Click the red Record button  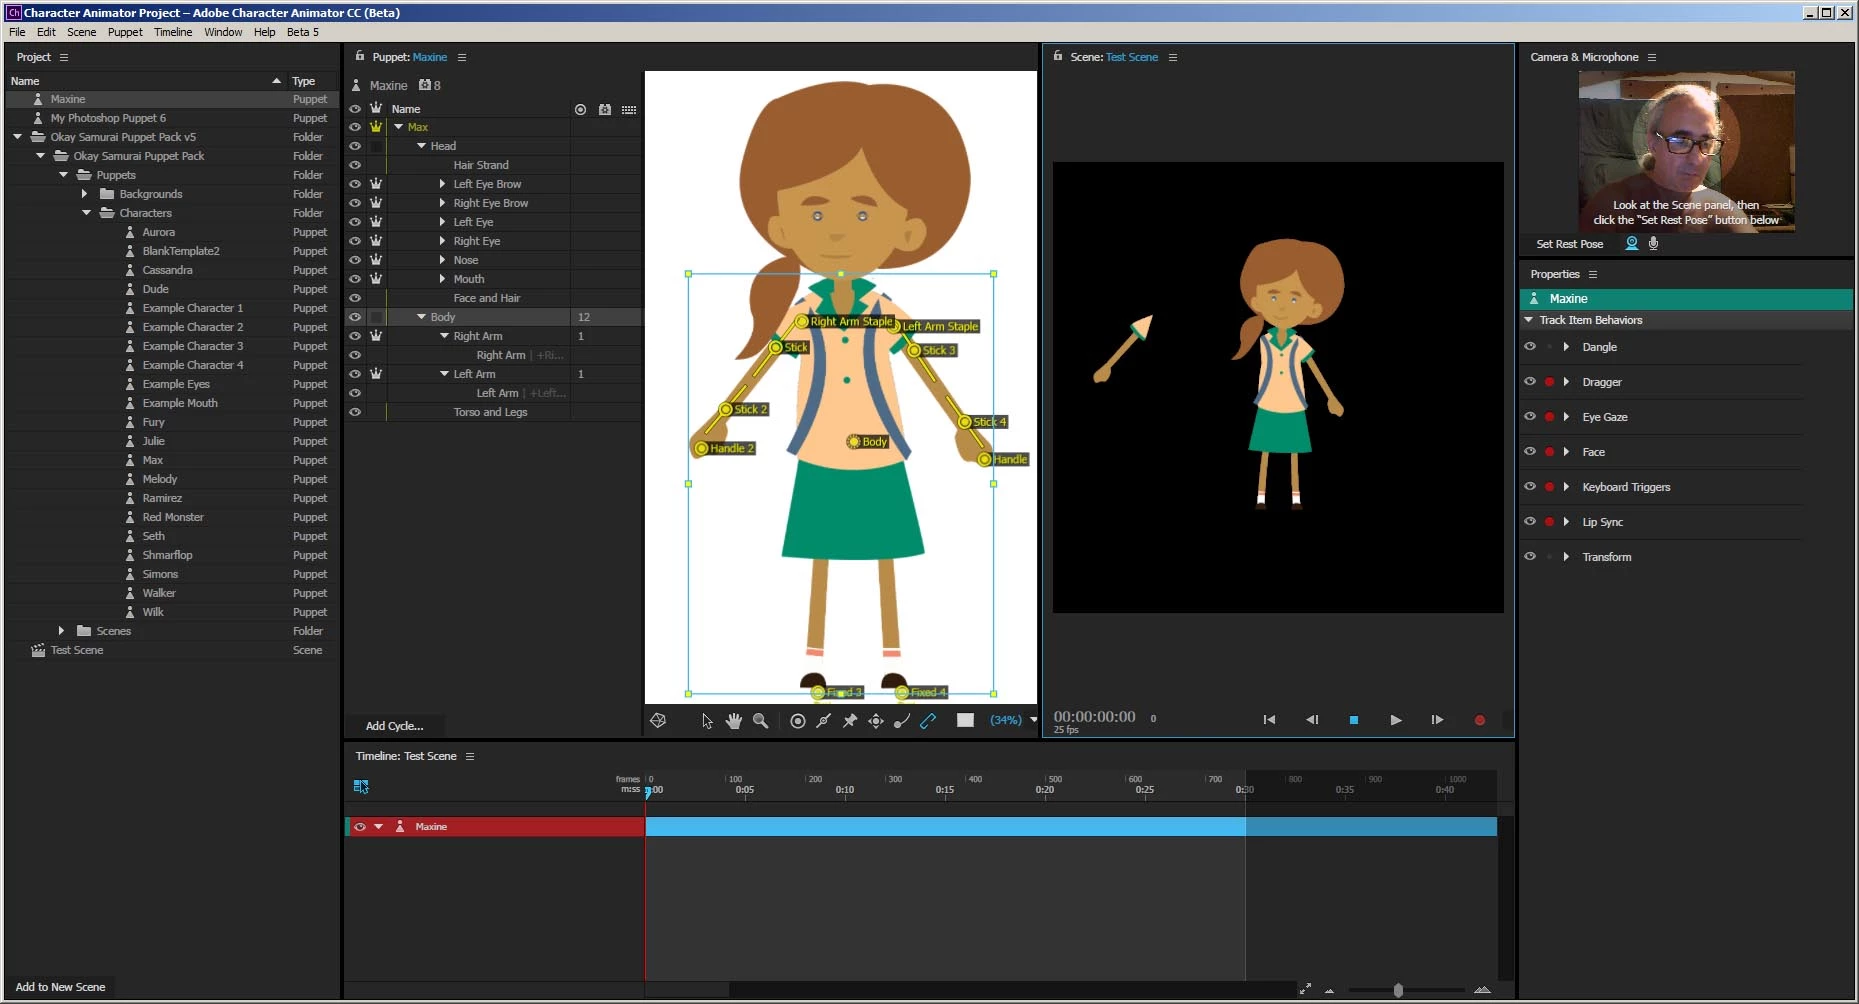coord(1479,720)
